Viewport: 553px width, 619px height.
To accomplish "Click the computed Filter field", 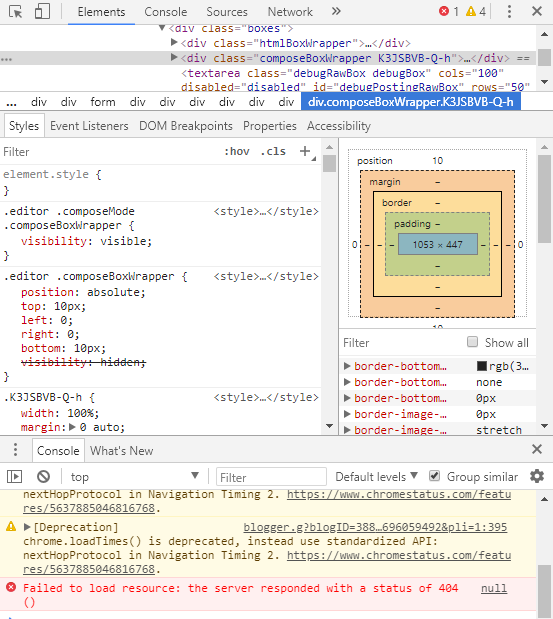I will tap(401, 342).
